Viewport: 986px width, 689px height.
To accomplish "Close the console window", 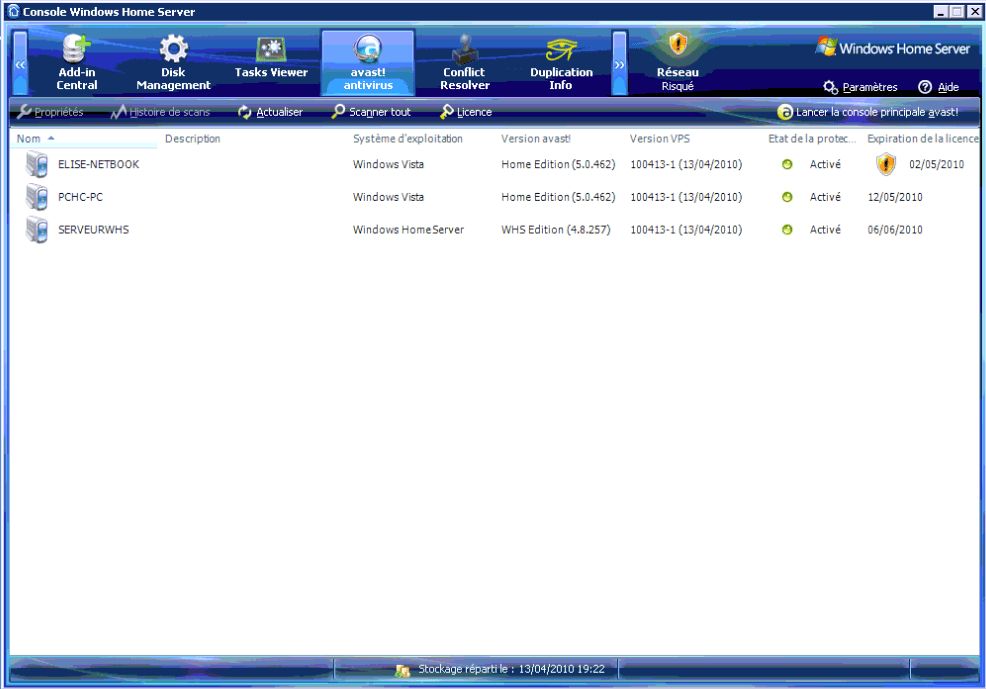I will pos(974,12).
